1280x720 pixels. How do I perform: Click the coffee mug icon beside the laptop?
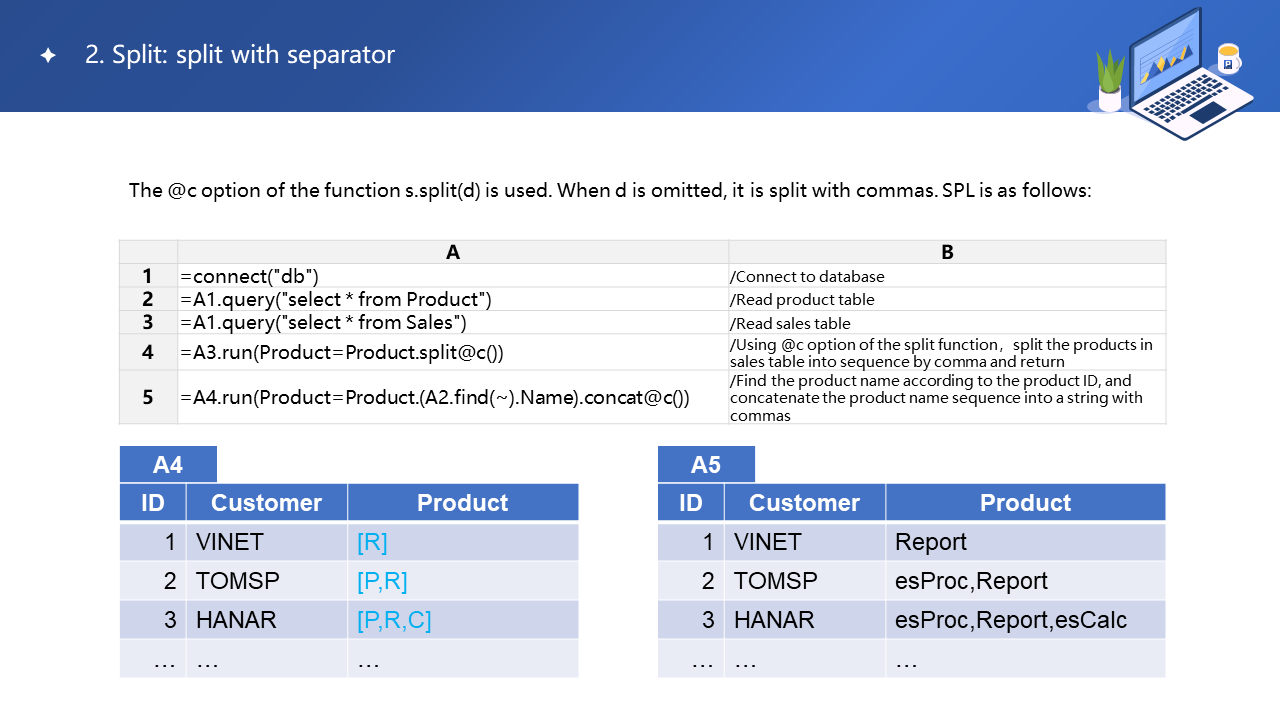click(x=1228, y=59)
